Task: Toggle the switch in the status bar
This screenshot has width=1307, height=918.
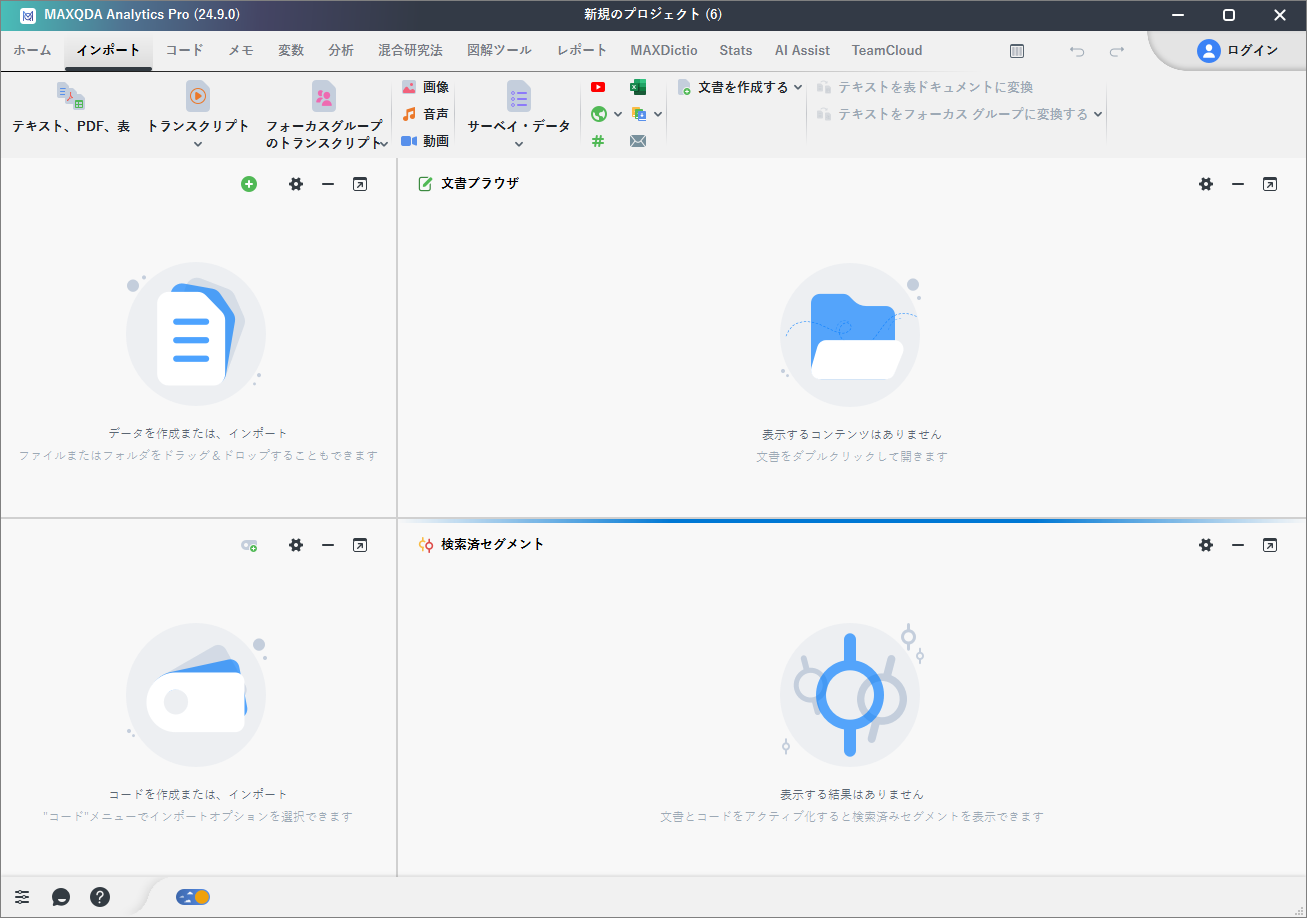Action: coord(193,897)
